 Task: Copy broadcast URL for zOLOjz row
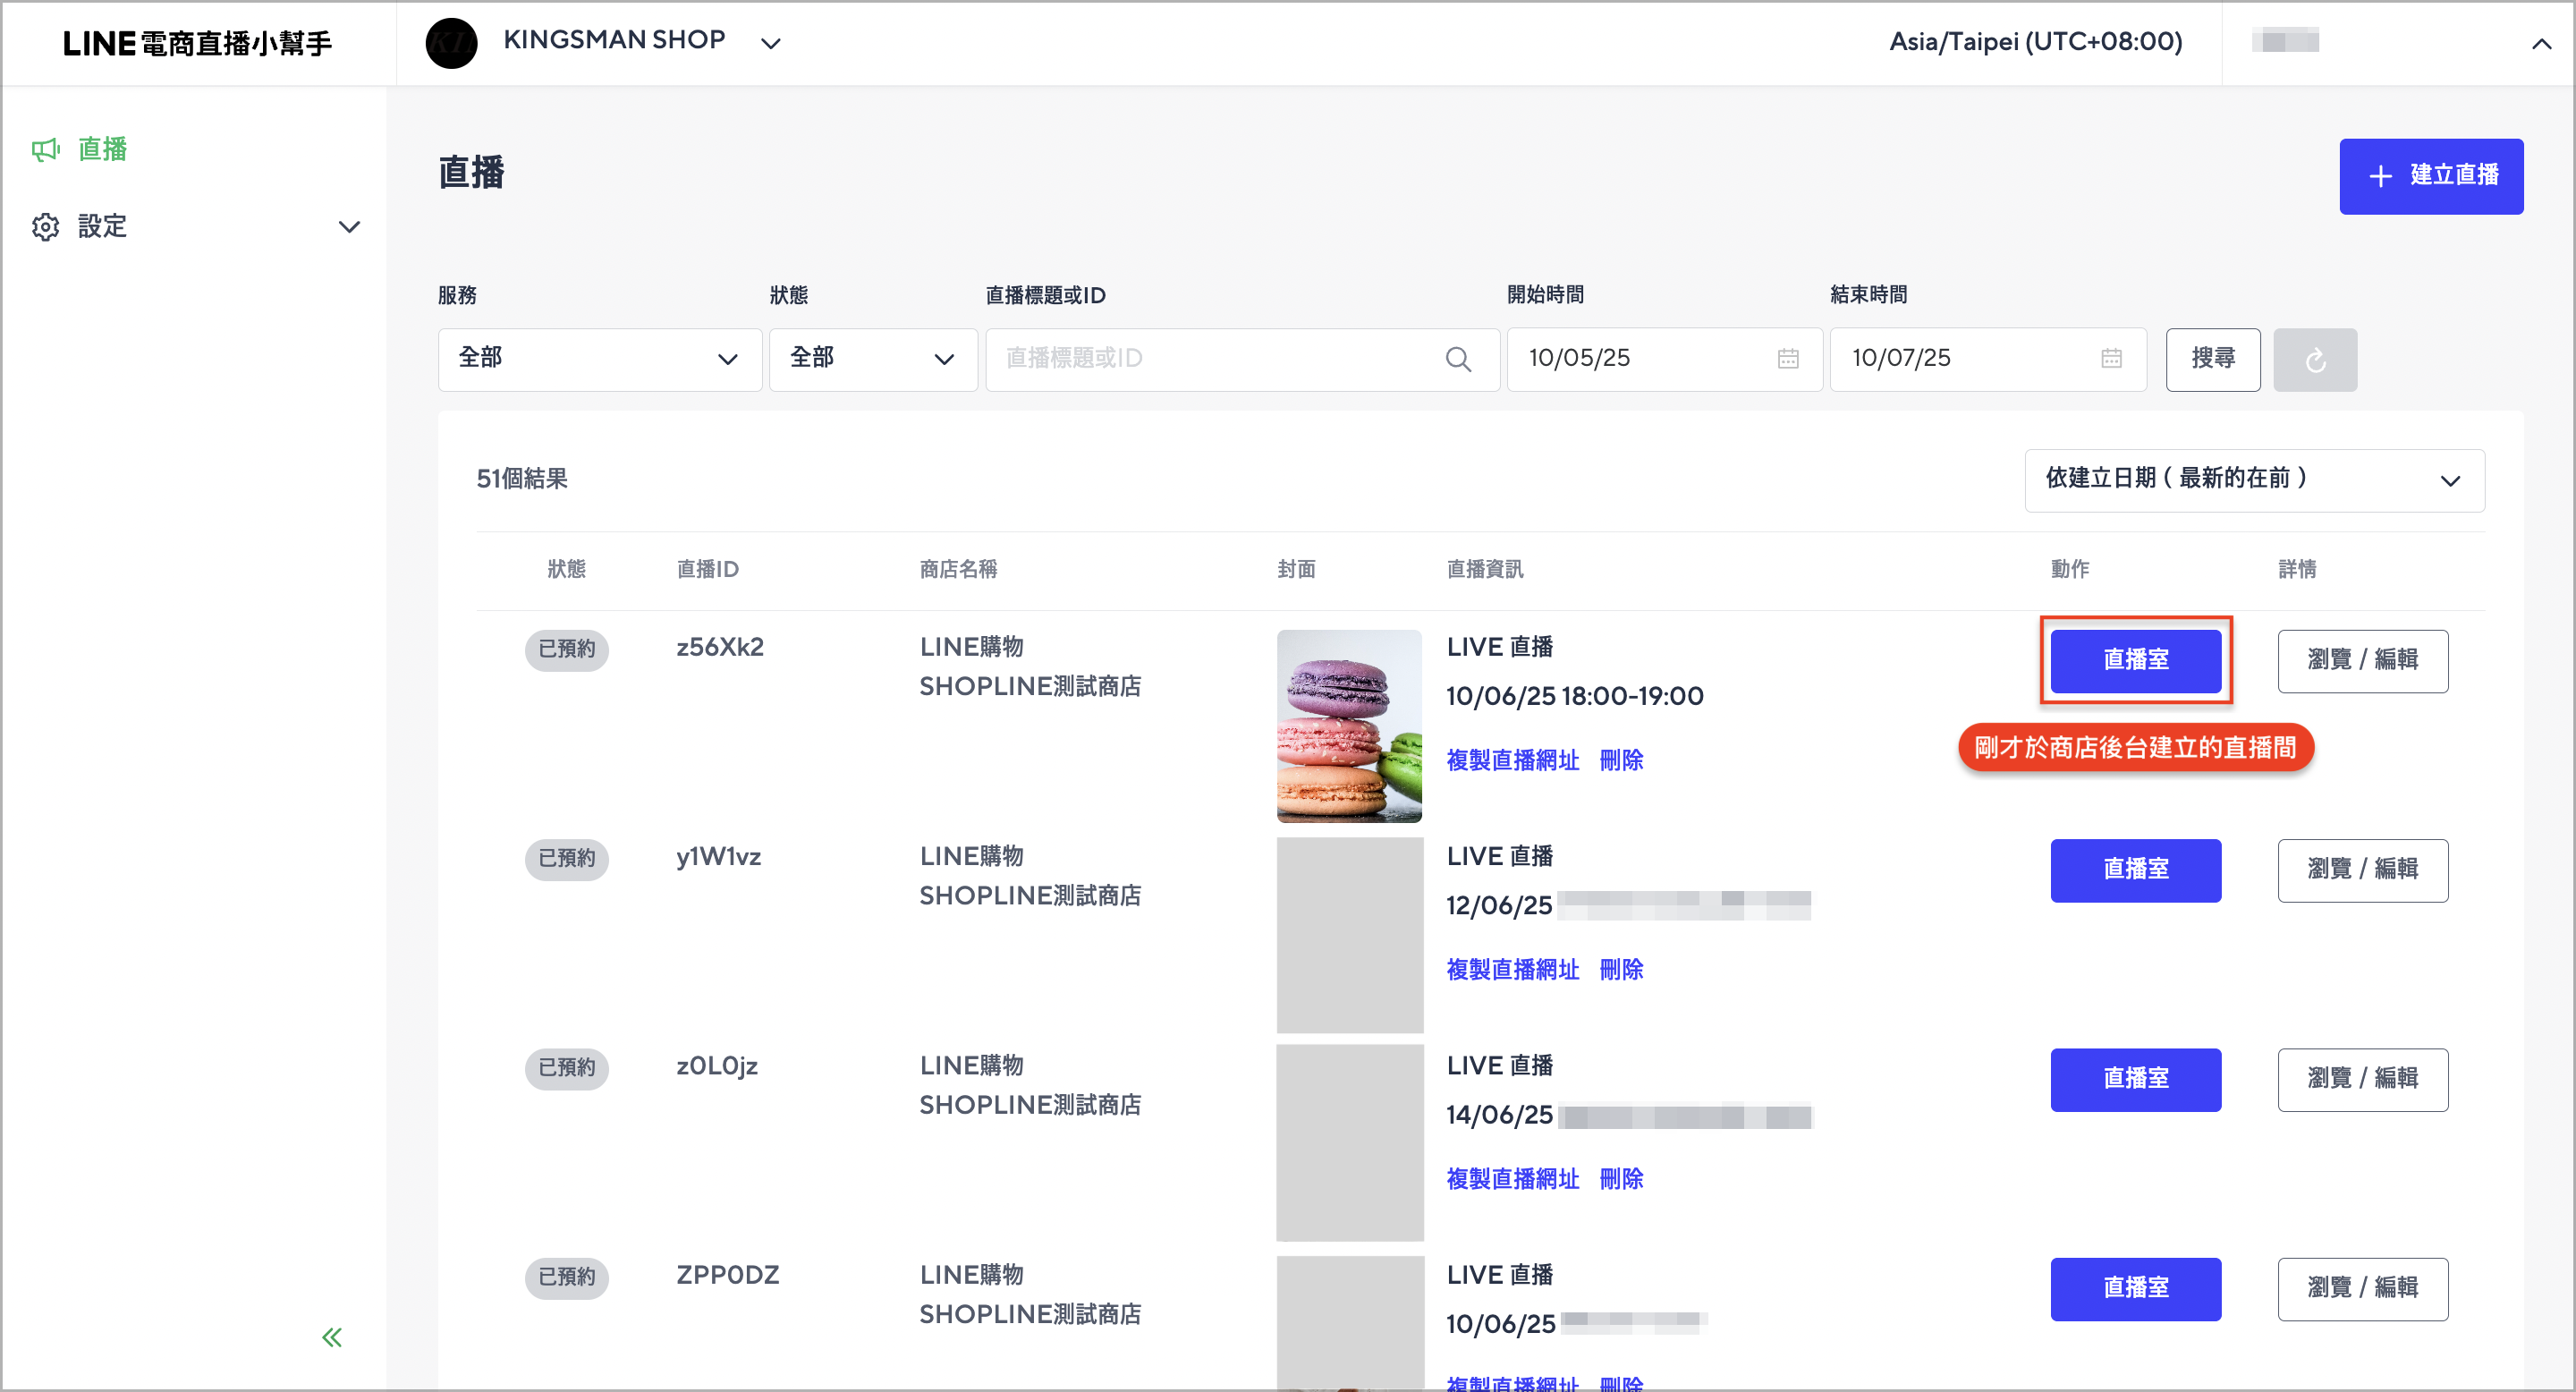(1512, 1179)
